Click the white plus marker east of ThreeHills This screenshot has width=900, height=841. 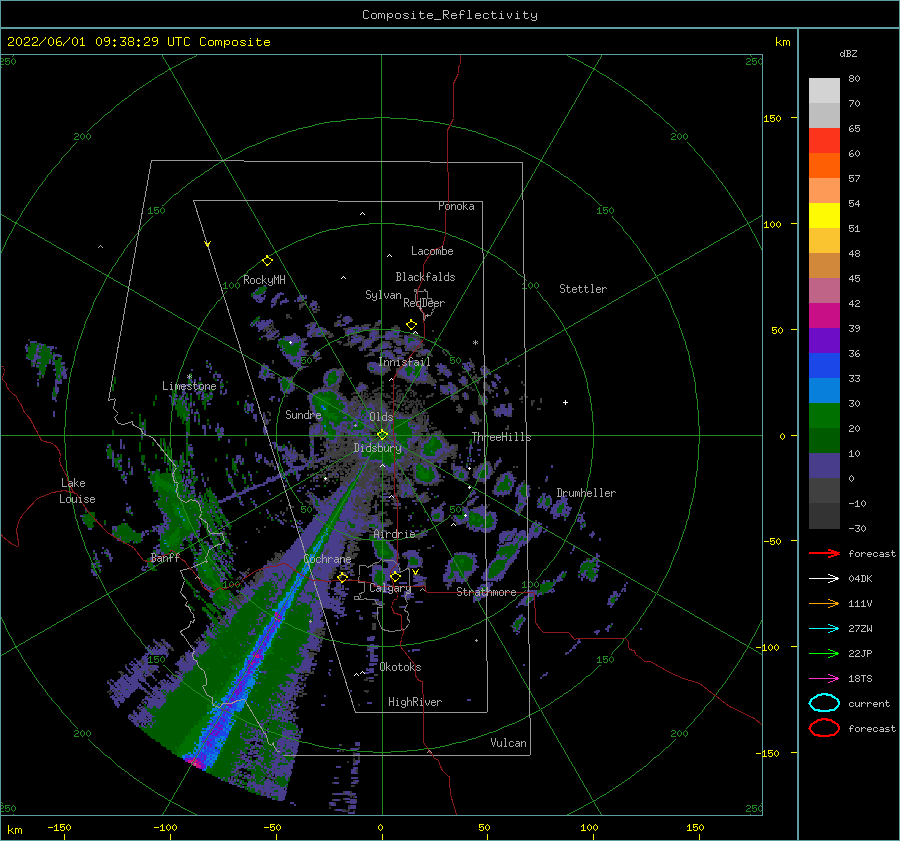[x=565, y=402]
